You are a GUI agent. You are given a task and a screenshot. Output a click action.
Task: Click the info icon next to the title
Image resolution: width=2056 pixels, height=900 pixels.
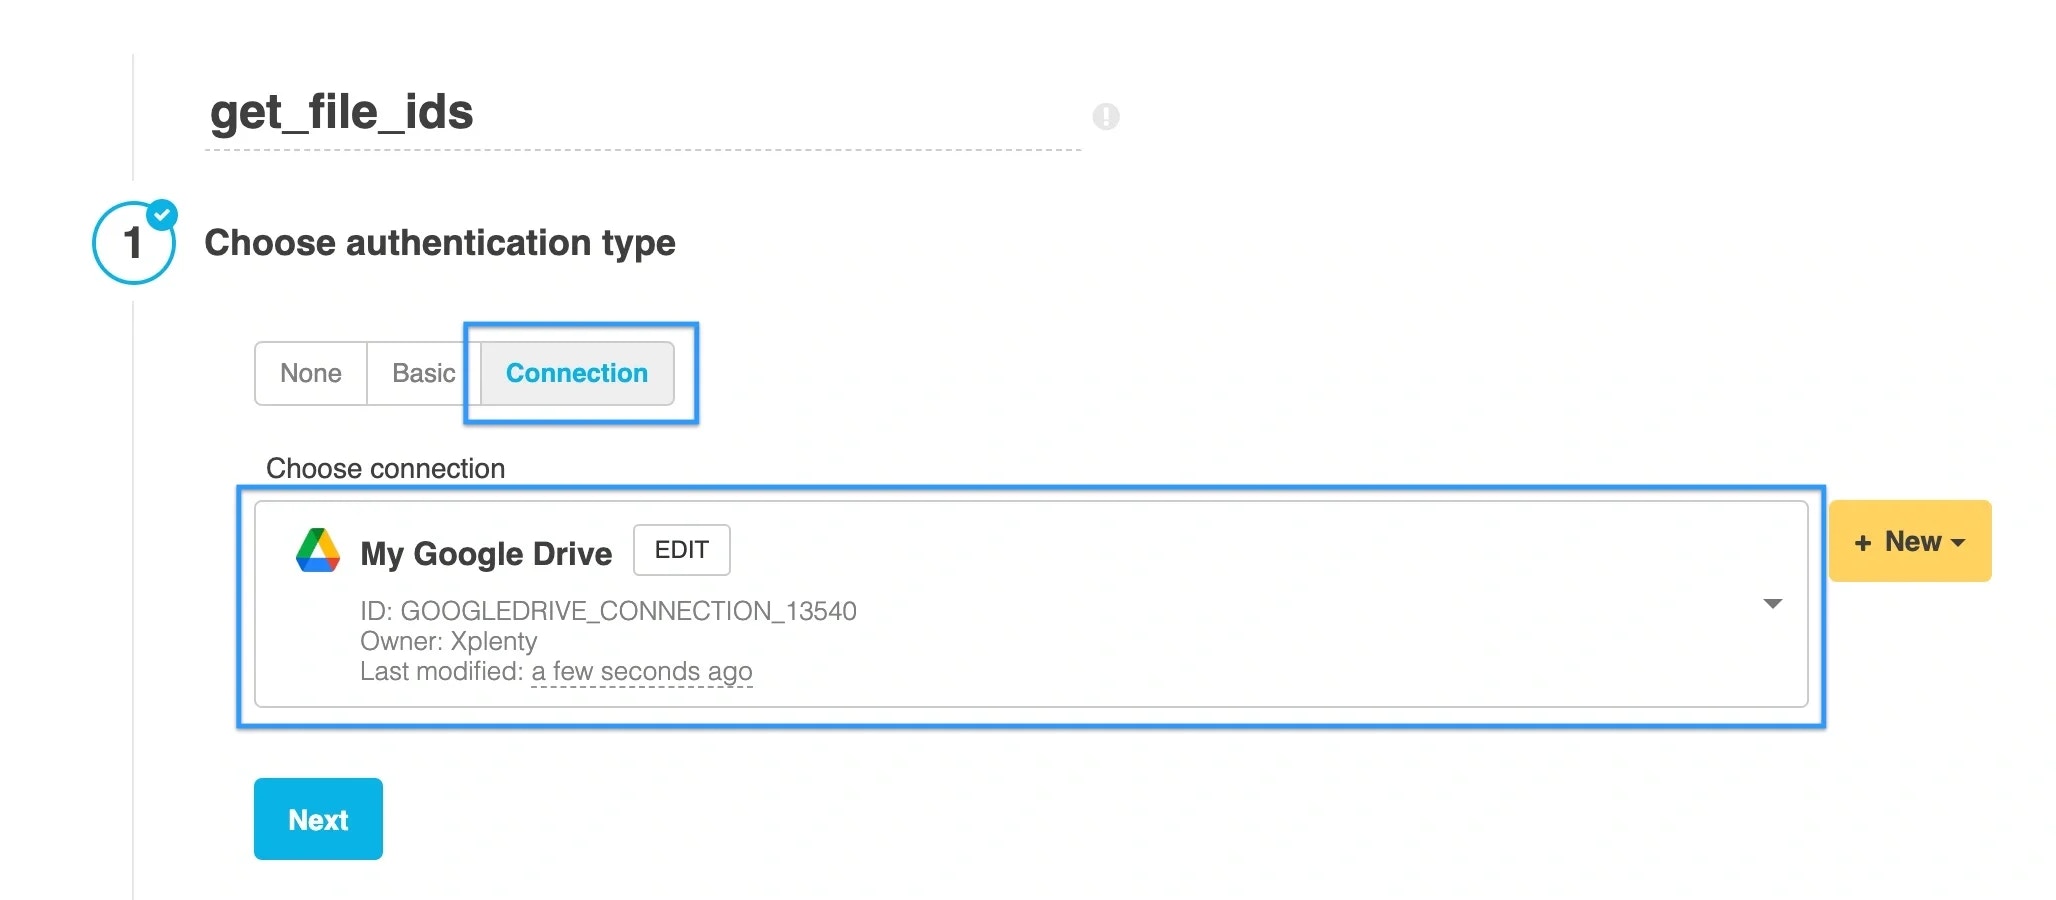point(1106,117)
